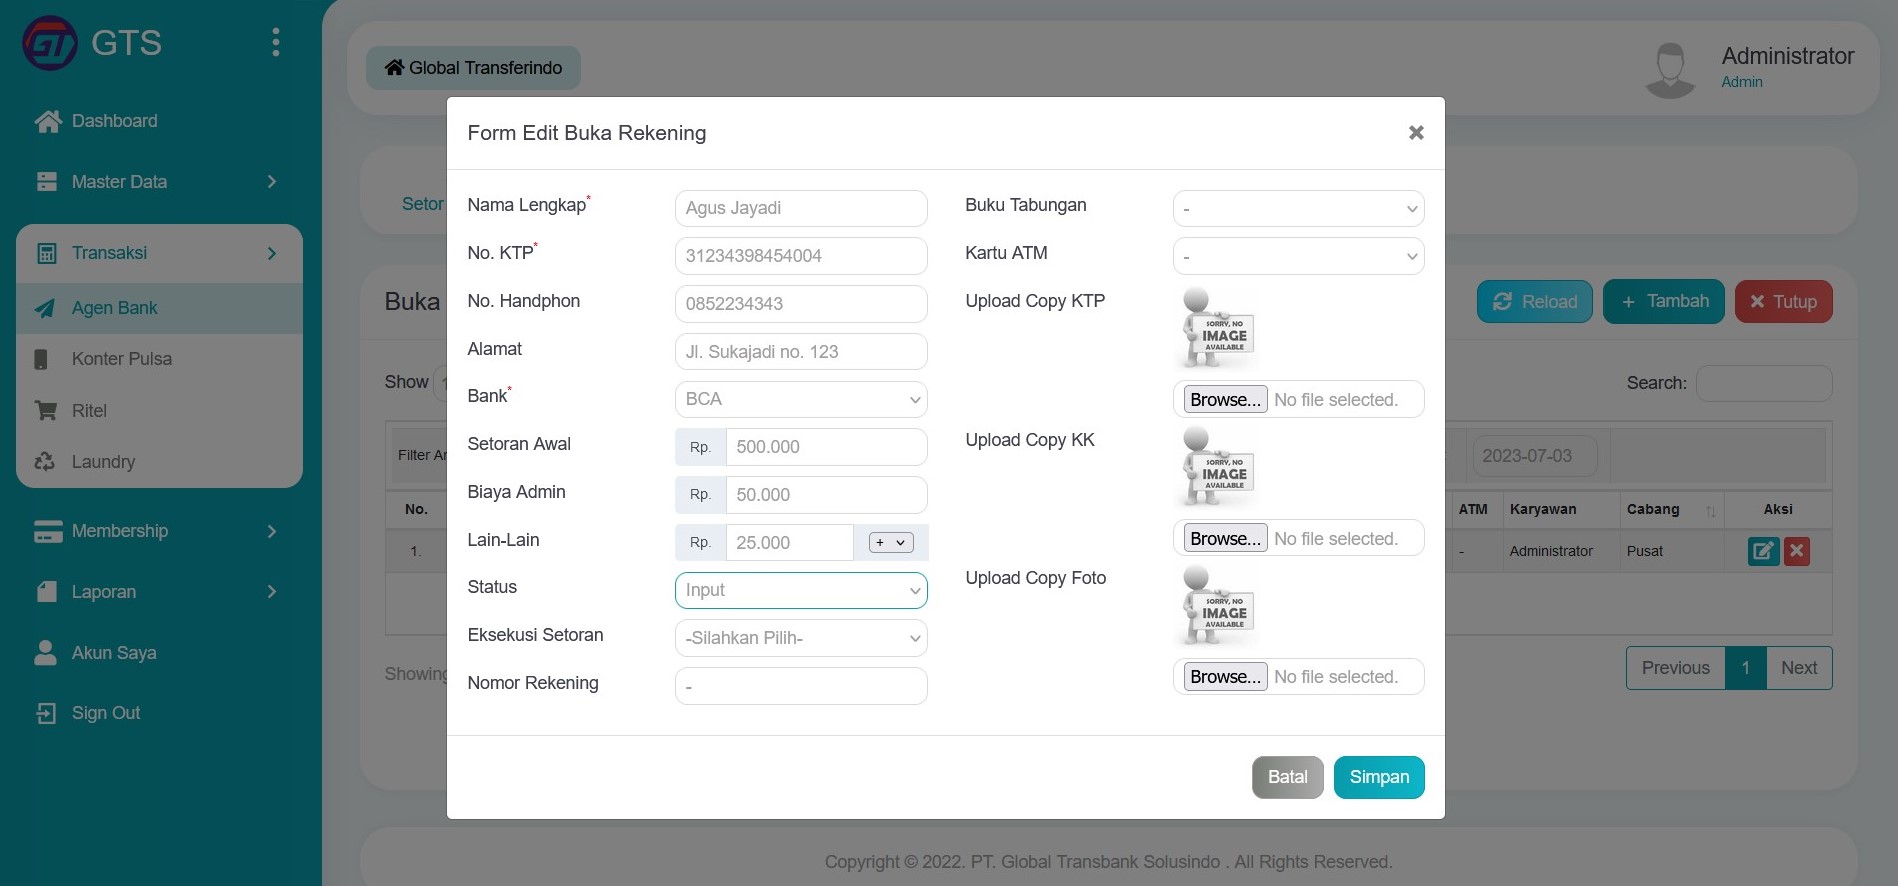Click the Alamat input field
This screenshot has width=1898, height=886.
click(801, 352)
